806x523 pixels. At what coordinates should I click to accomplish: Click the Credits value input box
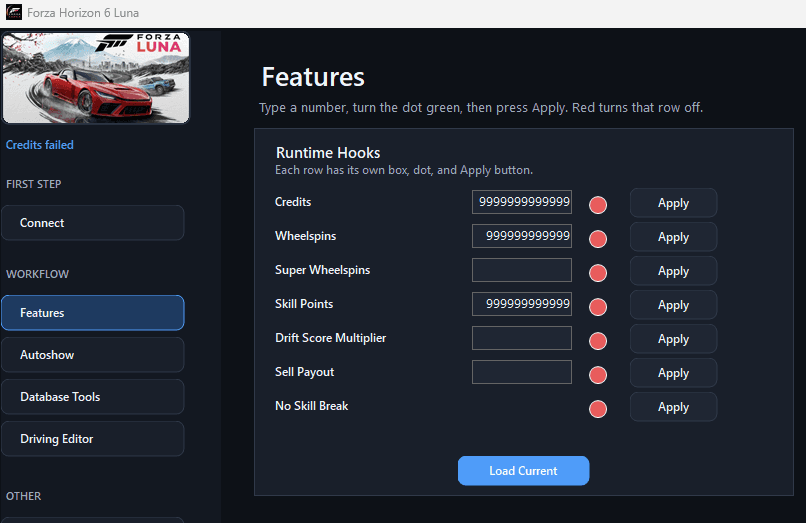click(522, 202)
